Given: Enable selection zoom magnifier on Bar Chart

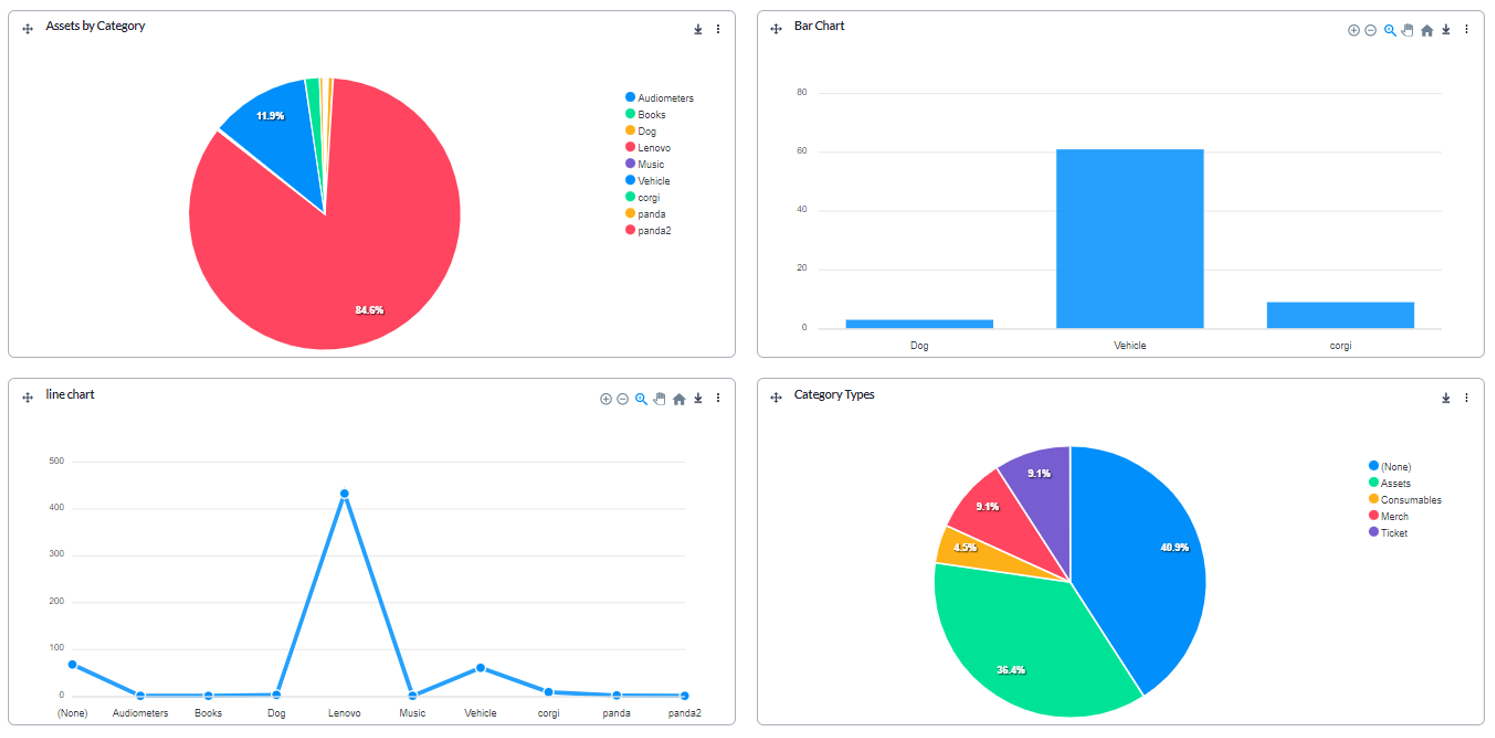Looking at the screenshot, I should [1389, 30].
